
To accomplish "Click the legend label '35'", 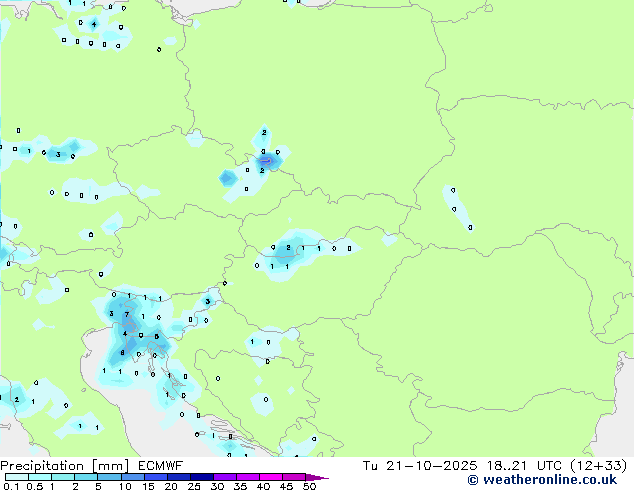I will 240,486.
